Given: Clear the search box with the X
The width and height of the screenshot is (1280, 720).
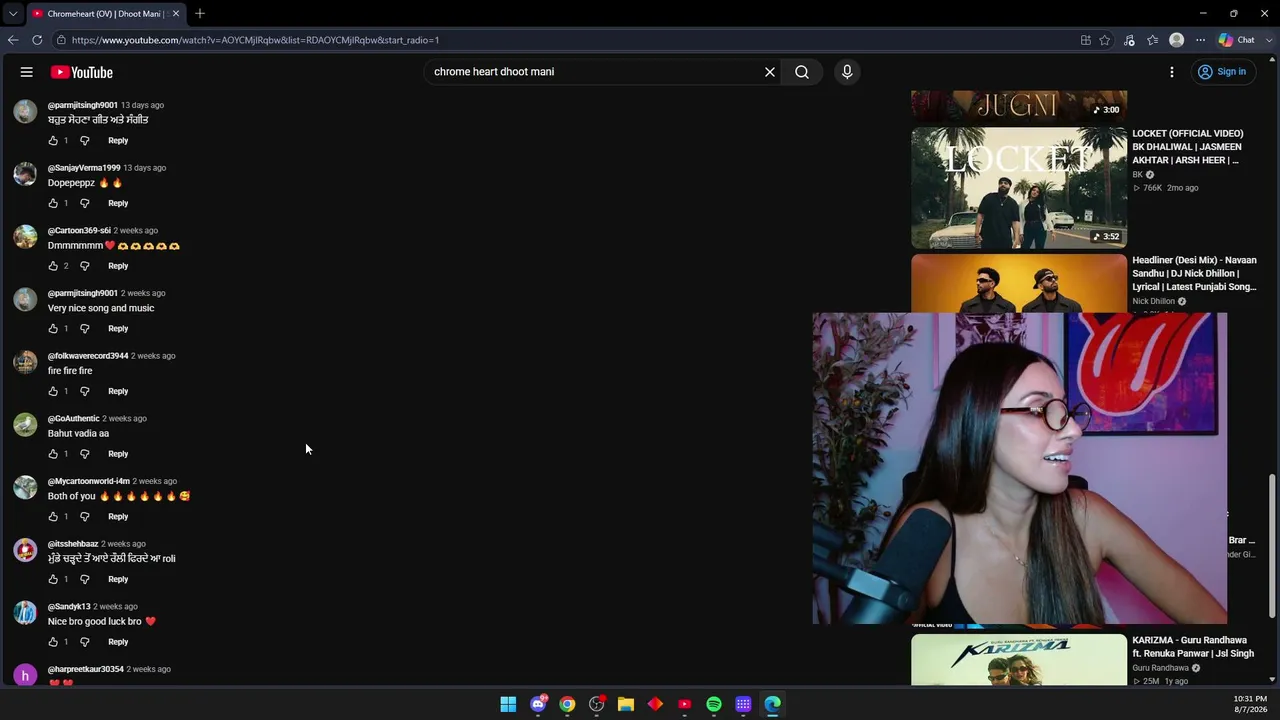Looking at the screenshot, I should [770, 72].
